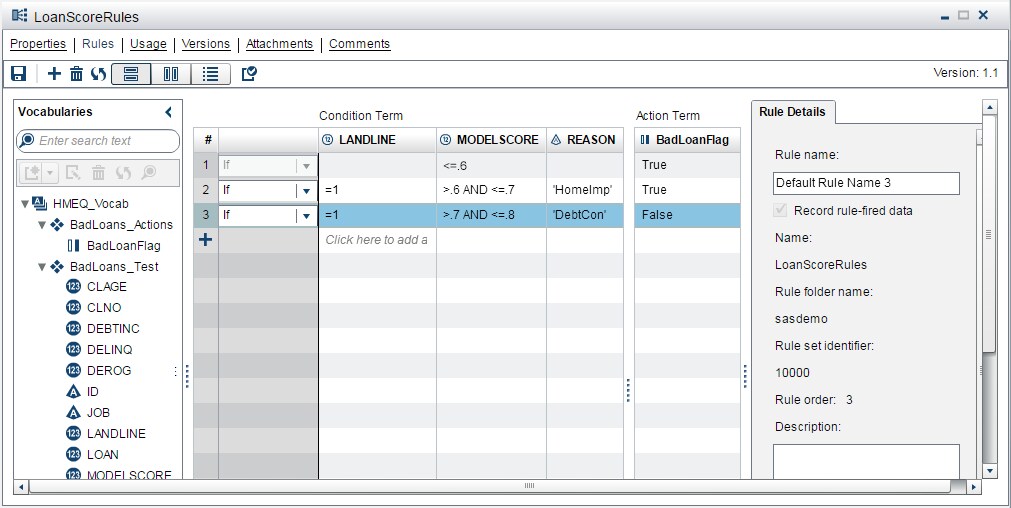Click into the Description text area

(x=866, y=462)
